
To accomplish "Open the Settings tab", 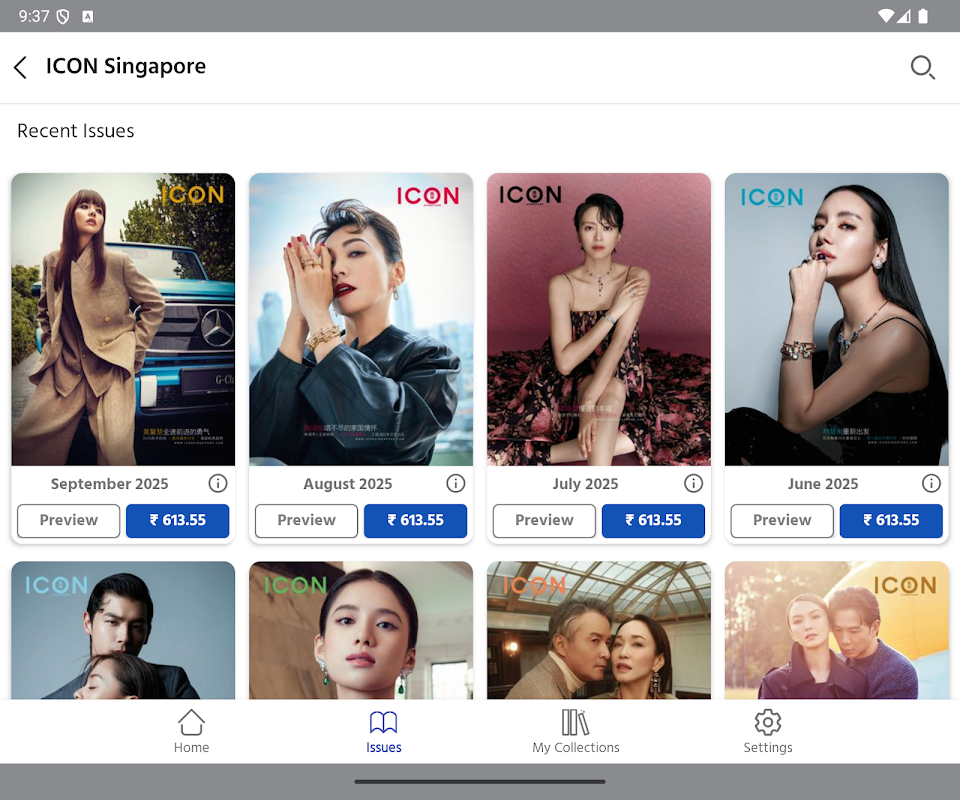I will 768,731.
